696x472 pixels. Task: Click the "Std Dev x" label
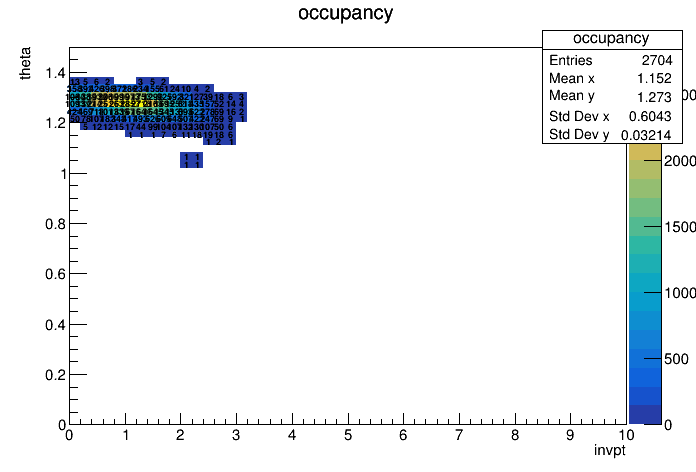(579, 116)
